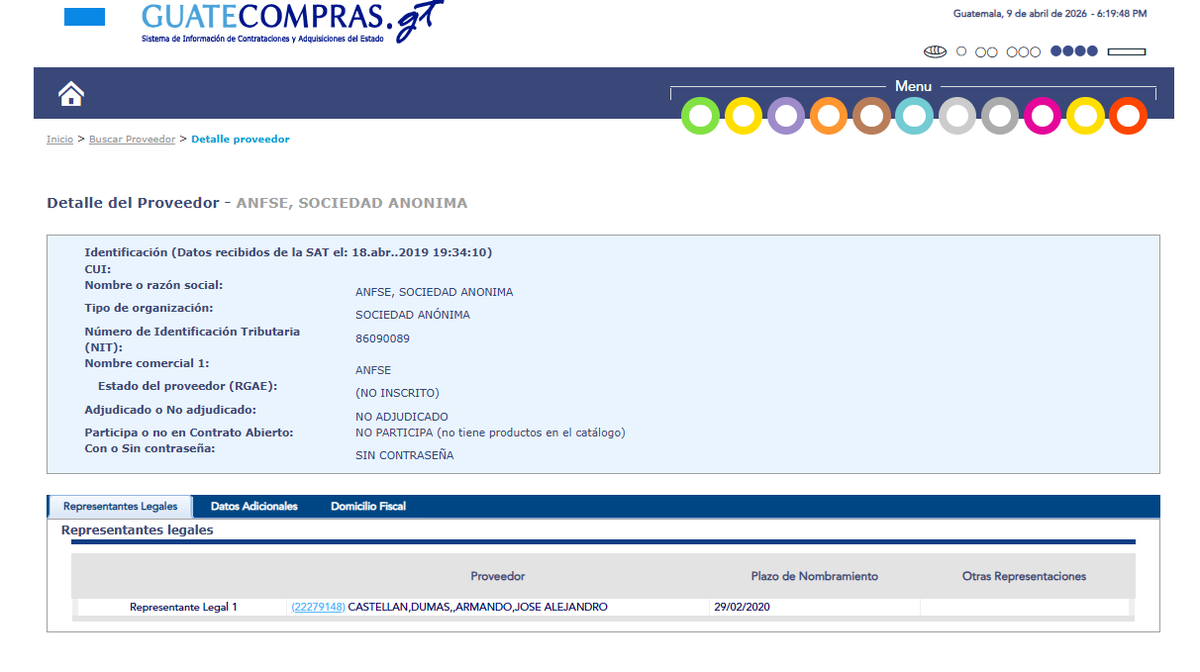Image resolution: width=1200 pixels, height=672 pixels.
Task: Open the last yellow circle menu item
Action: tap(1085, 116)
